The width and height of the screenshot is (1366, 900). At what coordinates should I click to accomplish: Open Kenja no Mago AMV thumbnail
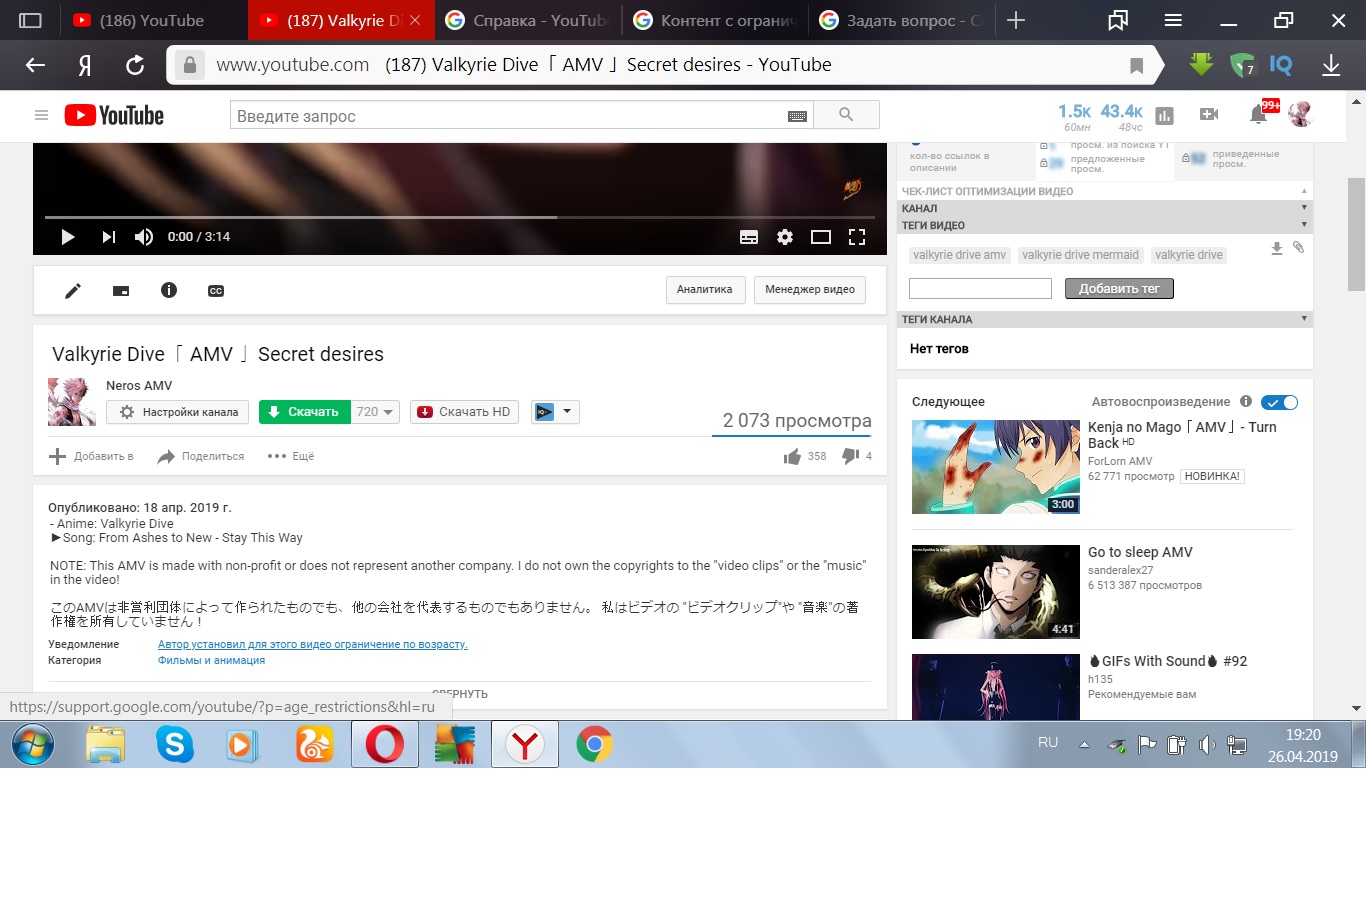996,467
